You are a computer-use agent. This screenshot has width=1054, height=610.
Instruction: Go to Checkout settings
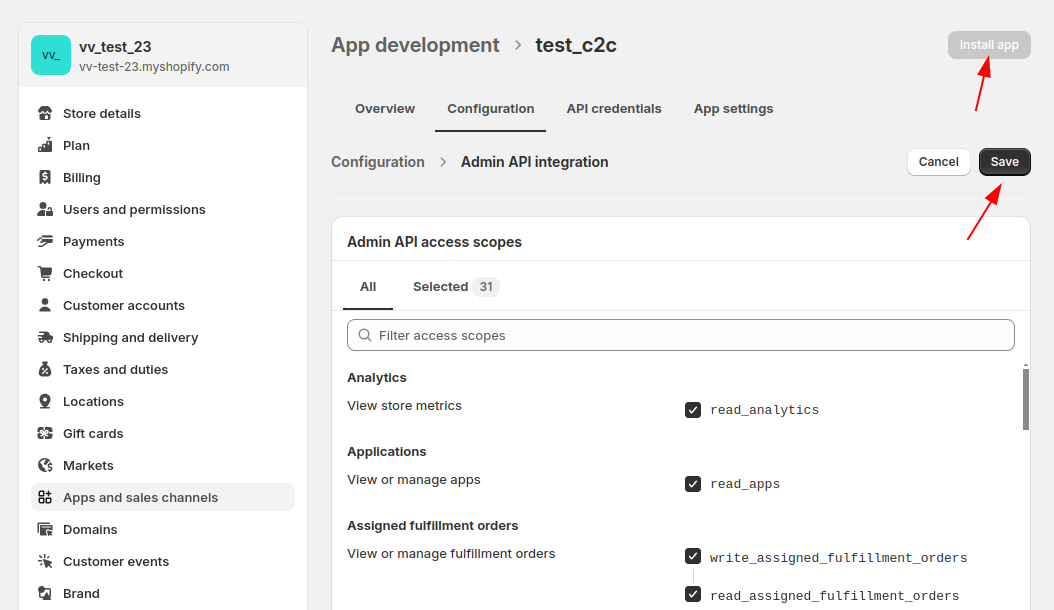click(x=163, y=274)
